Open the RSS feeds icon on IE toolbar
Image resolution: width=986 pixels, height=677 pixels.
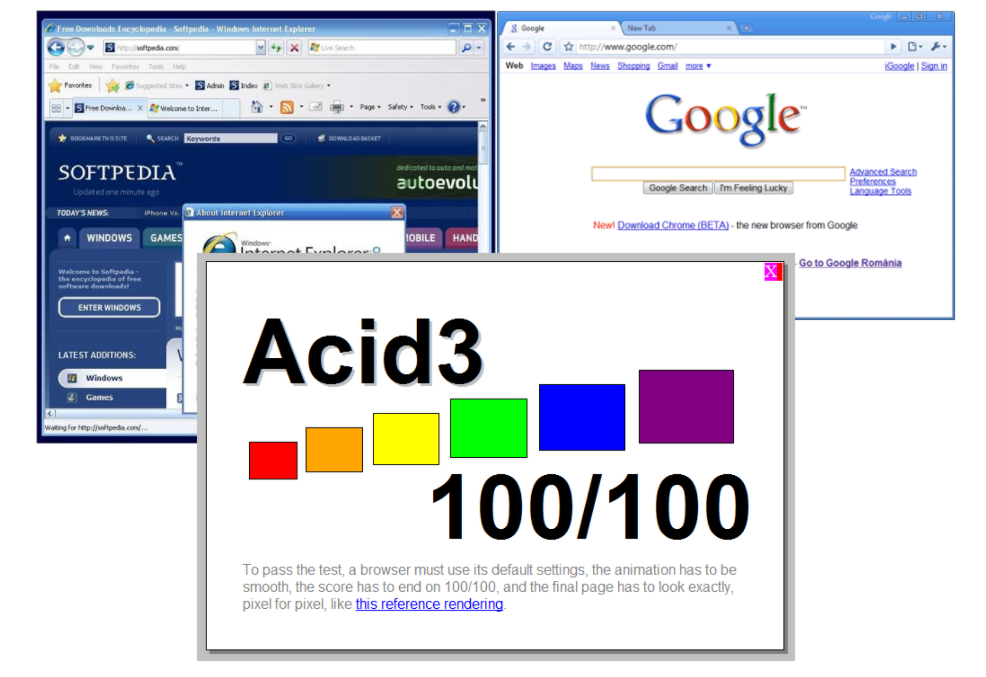tap(286, 106)
